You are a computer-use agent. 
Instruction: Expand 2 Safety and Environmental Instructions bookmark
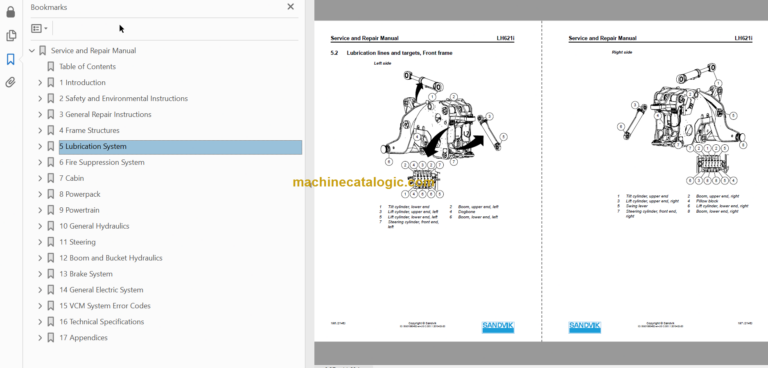point(40,98)
